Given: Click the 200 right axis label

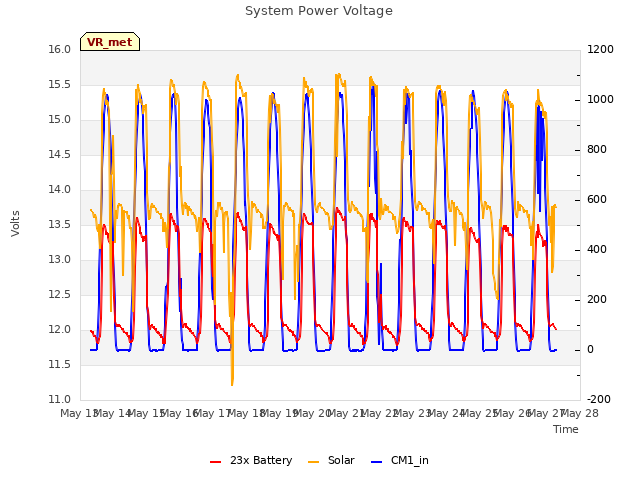Looking at the screenshot, I should click(x=597, y=300).
